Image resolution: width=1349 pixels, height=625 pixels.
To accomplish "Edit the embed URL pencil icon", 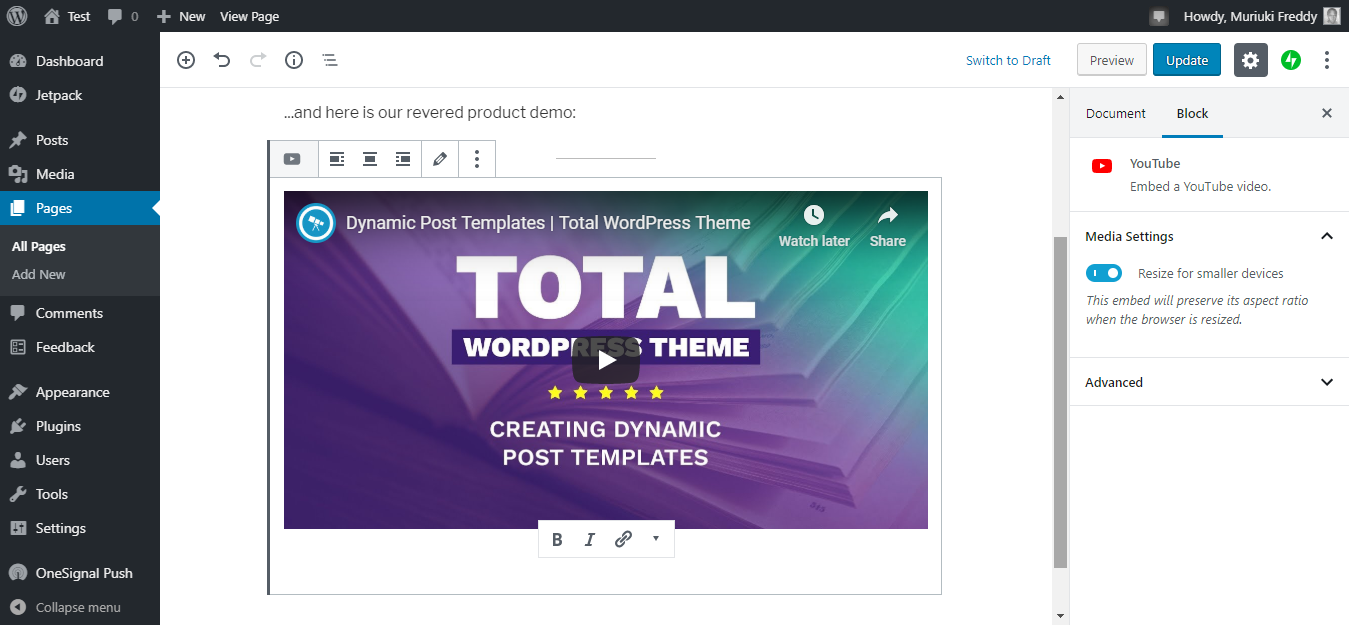I will (x=440, y=159).
